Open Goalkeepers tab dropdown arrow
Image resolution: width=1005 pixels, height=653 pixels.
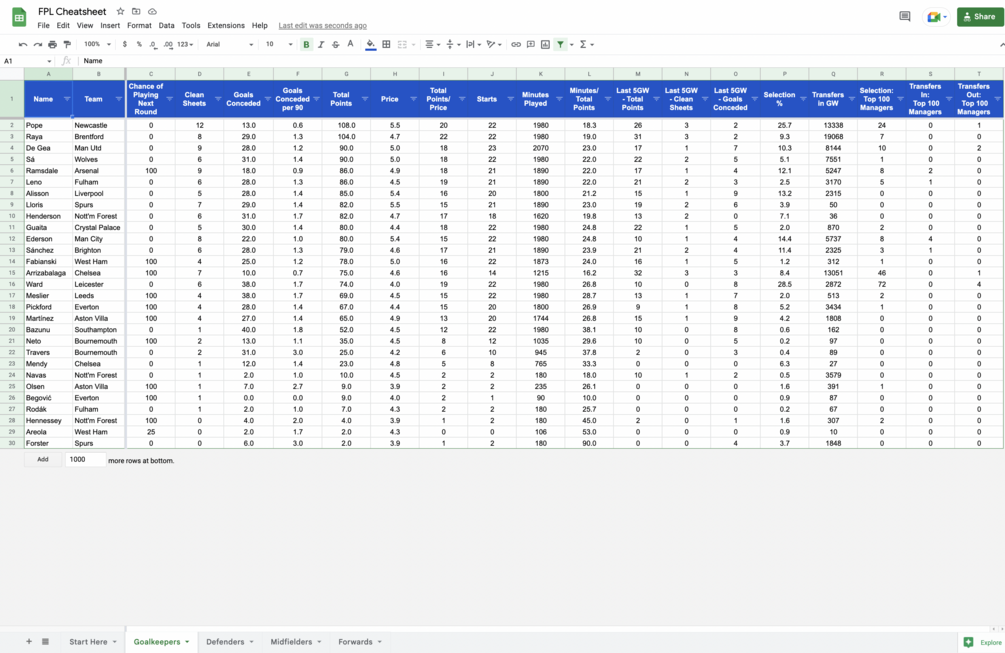tap(187, 641)
